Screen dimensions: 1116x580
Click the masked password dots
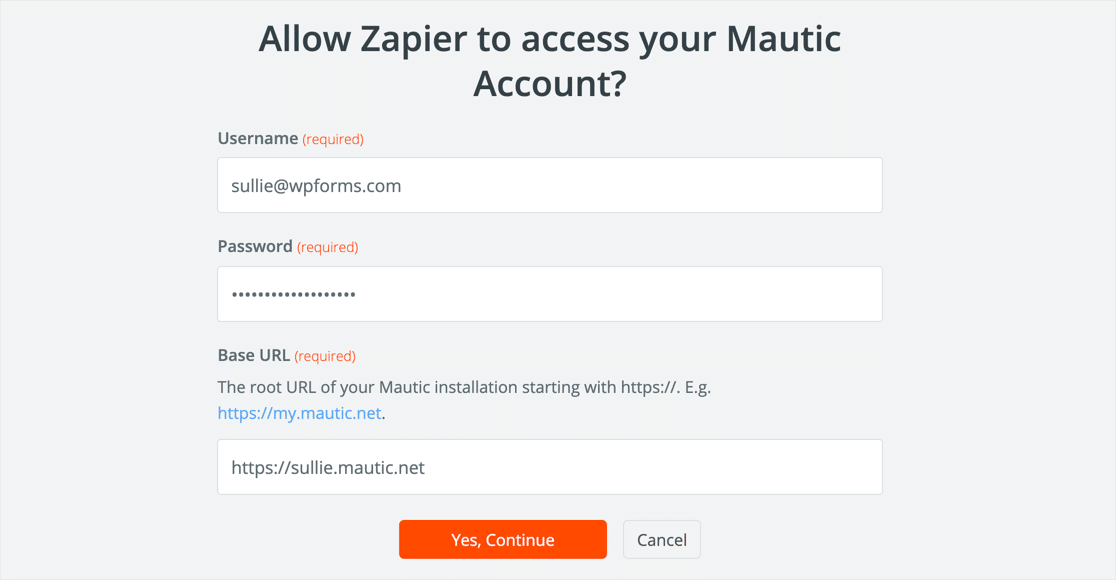coord(293,295)
